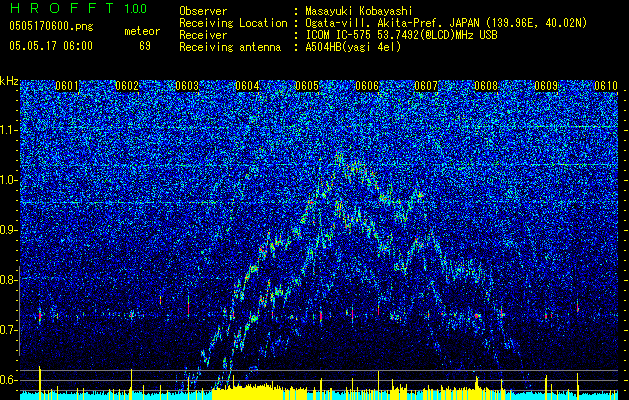This screenshot has height=400, width=629.
Task: Click the 0.9 kHz axis label
Action: click(8, 230)
